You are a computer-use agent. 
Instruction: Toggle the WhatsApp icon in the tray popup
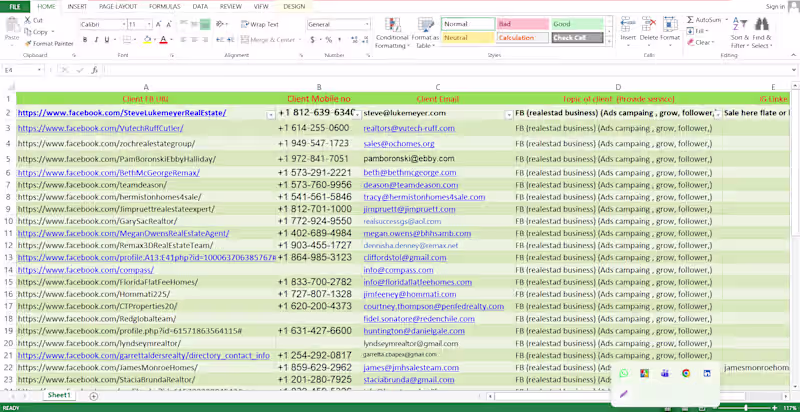pyautogui.click(x=623, y=373)
